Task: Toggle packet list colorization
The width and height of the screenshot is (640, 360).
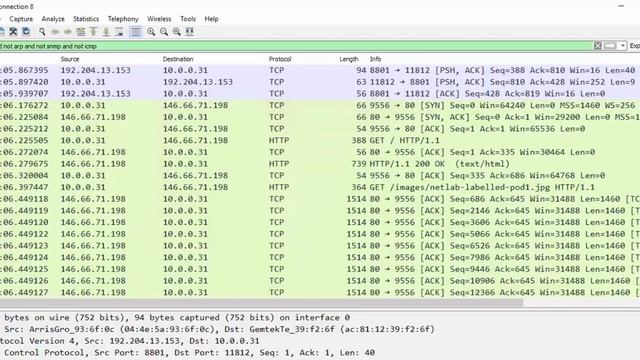Action: tap(136, 31)
